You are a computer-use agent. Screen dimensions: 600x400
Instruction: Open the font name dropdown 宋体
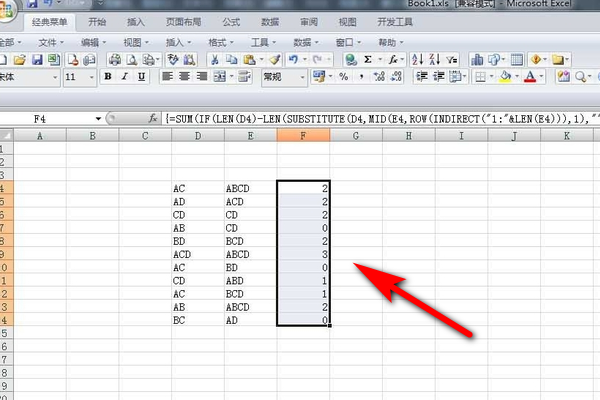coord(55,77)
